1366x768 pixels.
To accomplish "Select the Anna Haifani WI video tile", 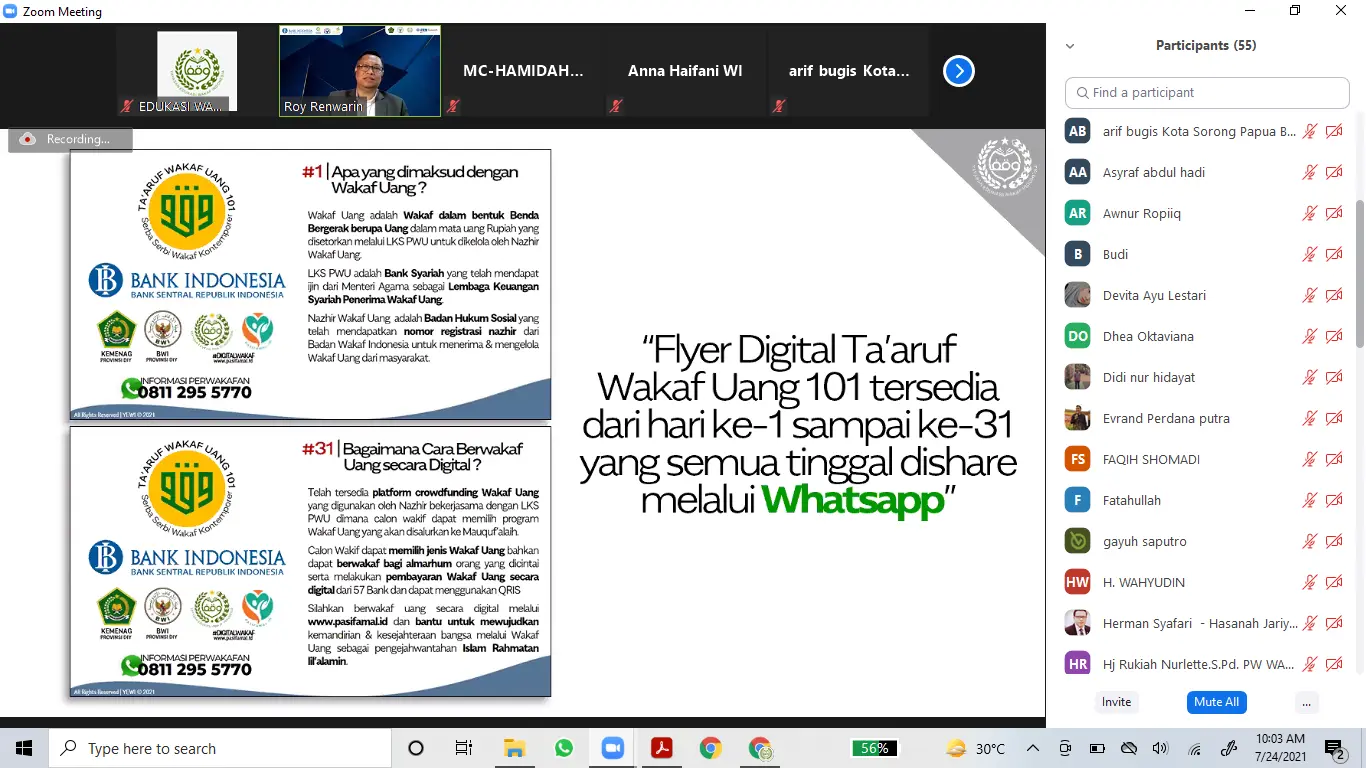I will tap(685, 71).
